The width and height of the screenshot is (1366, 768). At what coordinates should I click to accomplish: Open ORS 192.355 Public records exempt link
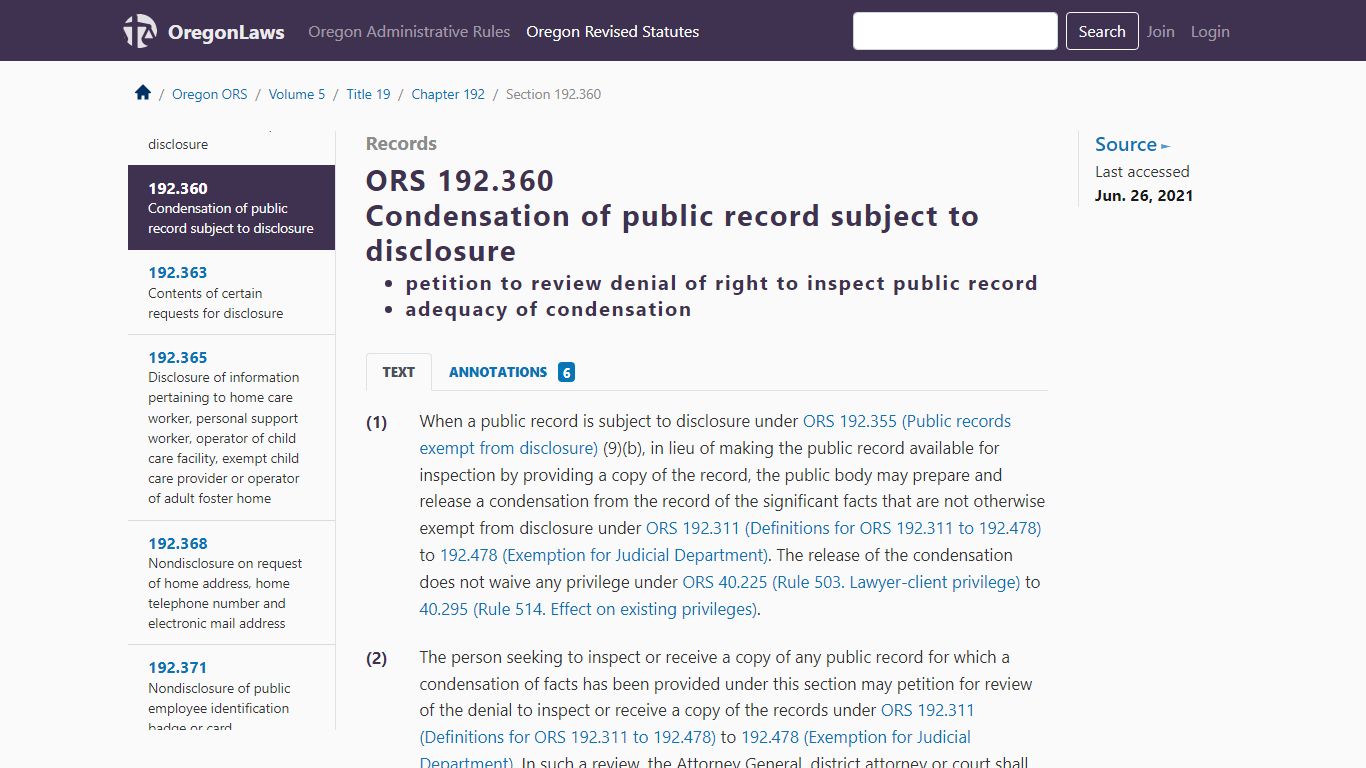click(715, 434)
